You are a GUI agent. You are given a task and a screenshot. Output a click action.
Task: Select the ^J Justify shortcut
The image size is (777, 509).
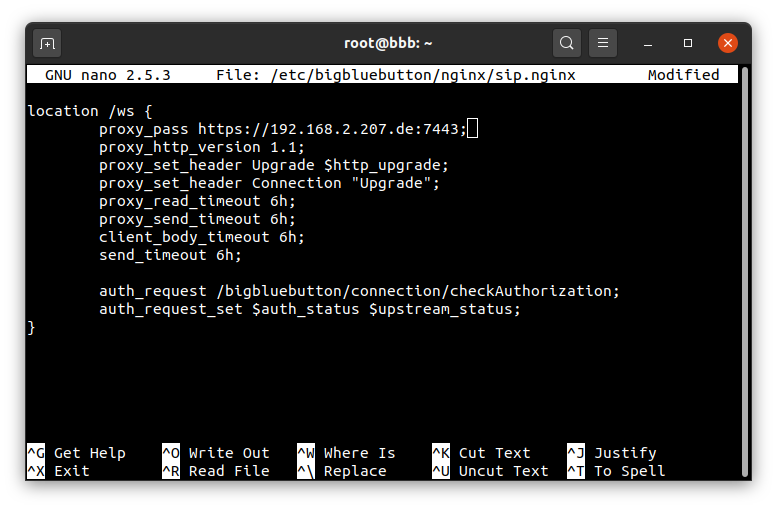click(x=612, y=452)
